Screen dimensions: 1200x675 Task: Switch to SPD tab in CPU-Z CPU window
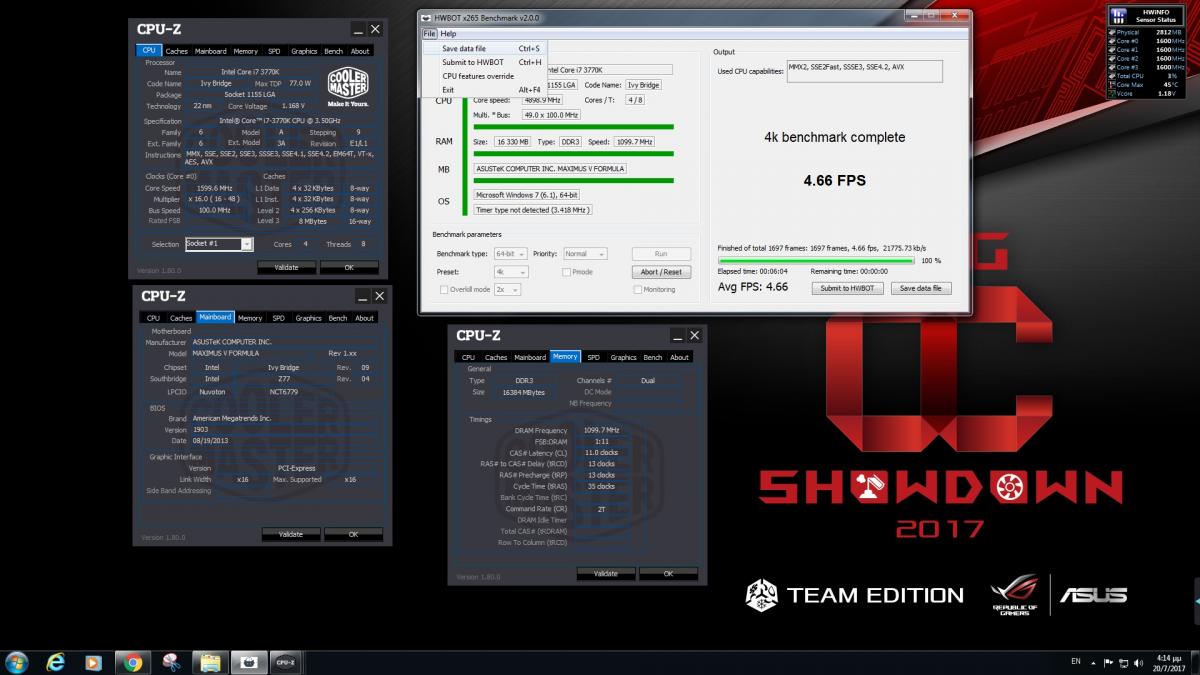click(274, 50)
